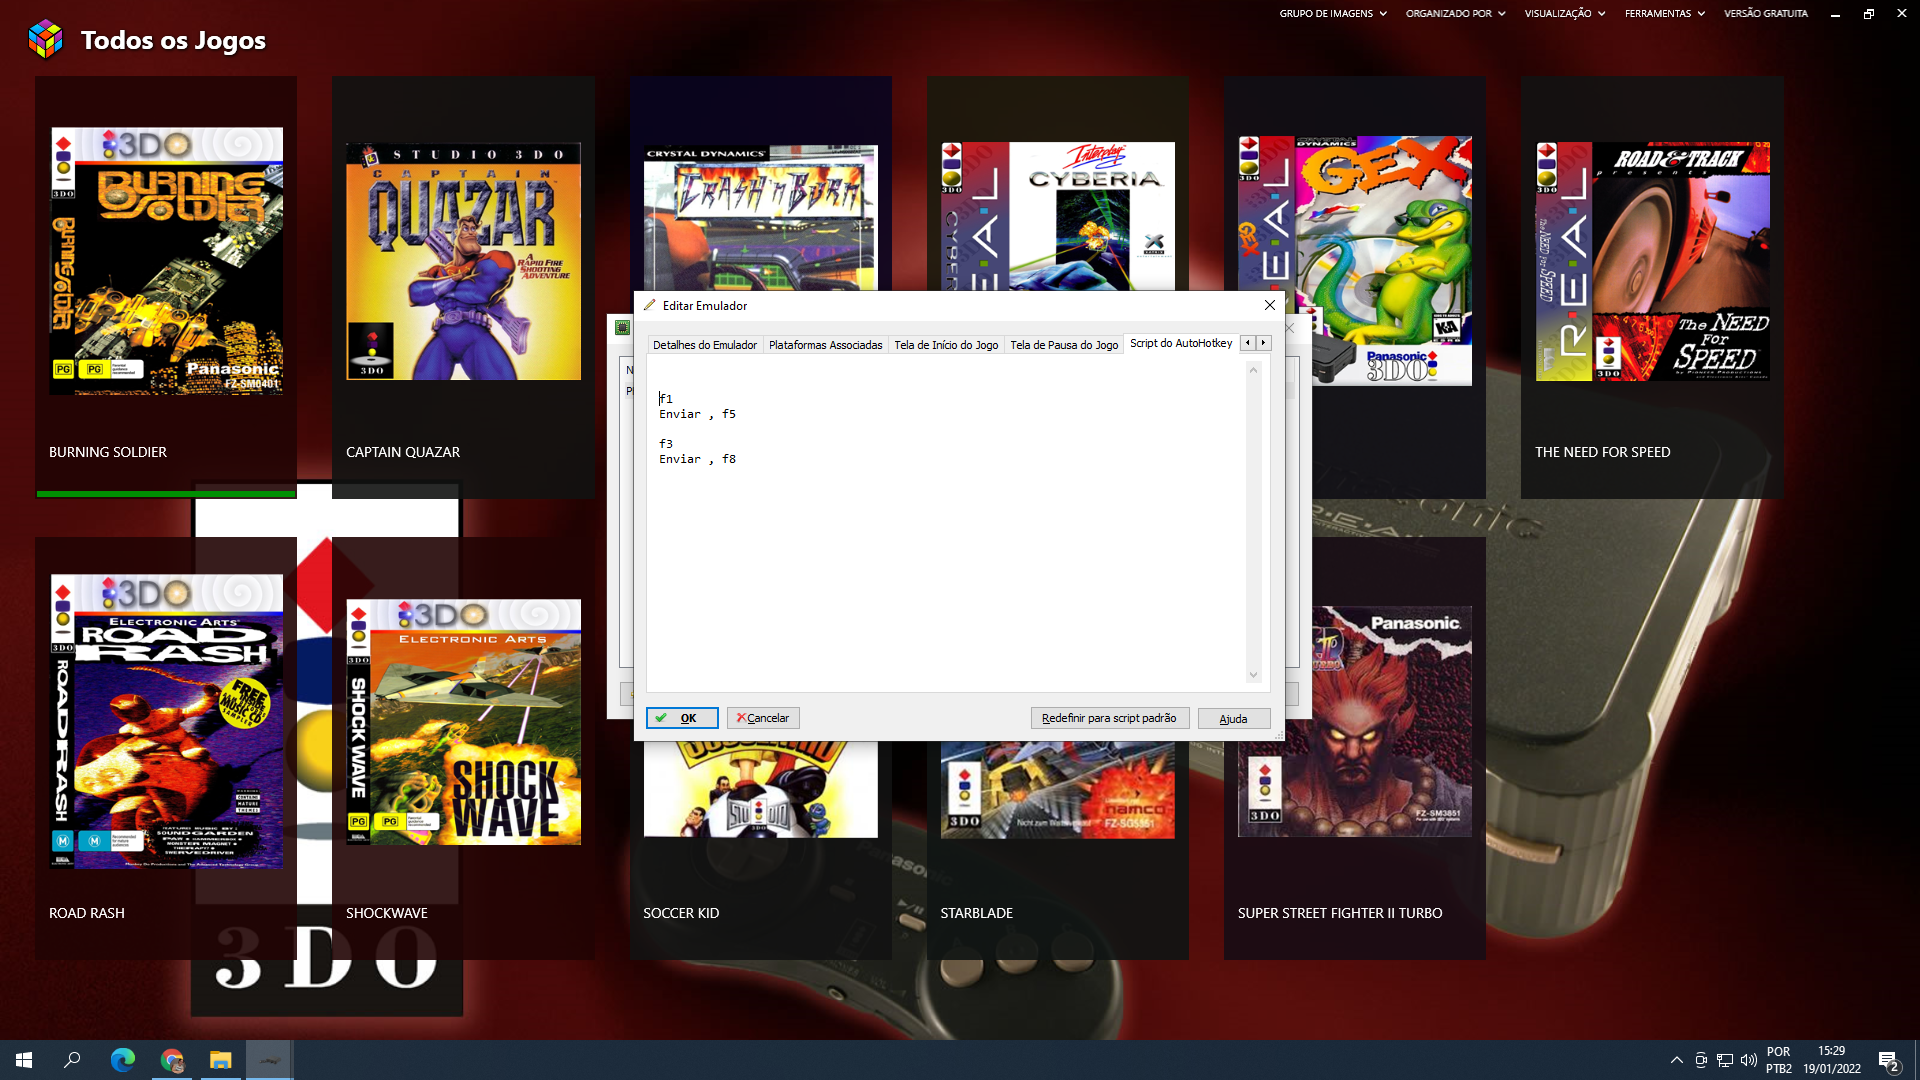Screen dimensions: 1920x1080
Task: Click VERSÃO GRATUITA menu item
Action: pos(1766,14)
